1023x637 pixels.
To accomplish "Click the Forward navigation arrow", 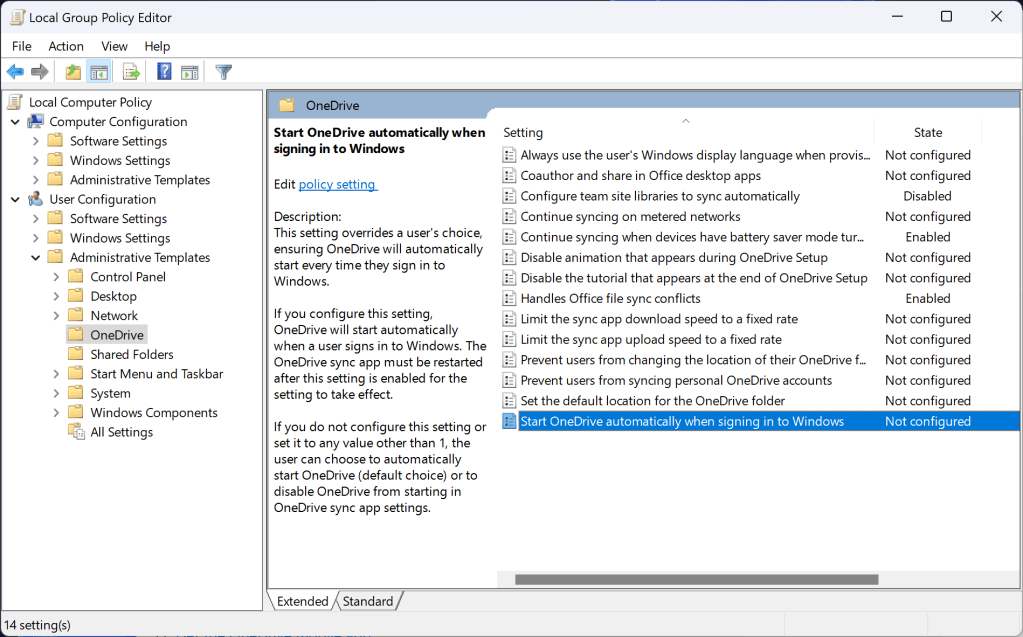I will (x=38, y=71).
